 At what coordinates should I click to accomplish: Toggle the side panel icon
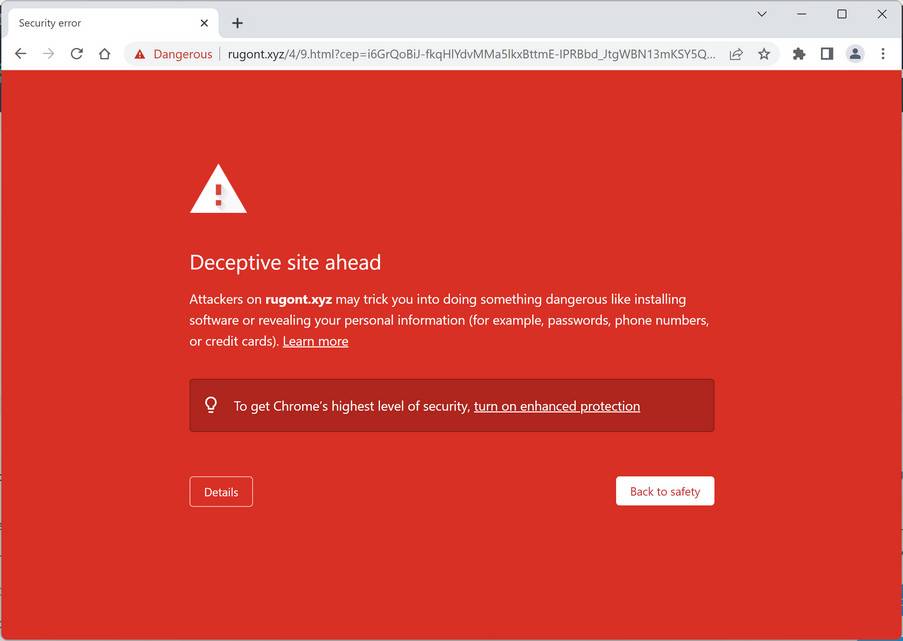tap(827, 54)
